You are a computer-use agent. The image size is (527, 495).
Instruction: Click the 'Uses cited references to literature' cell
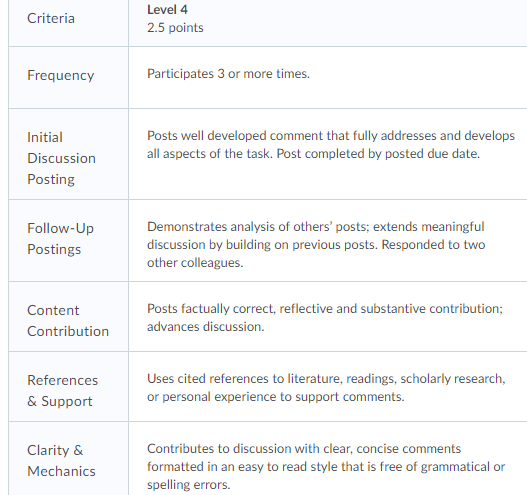pos(326,387)
